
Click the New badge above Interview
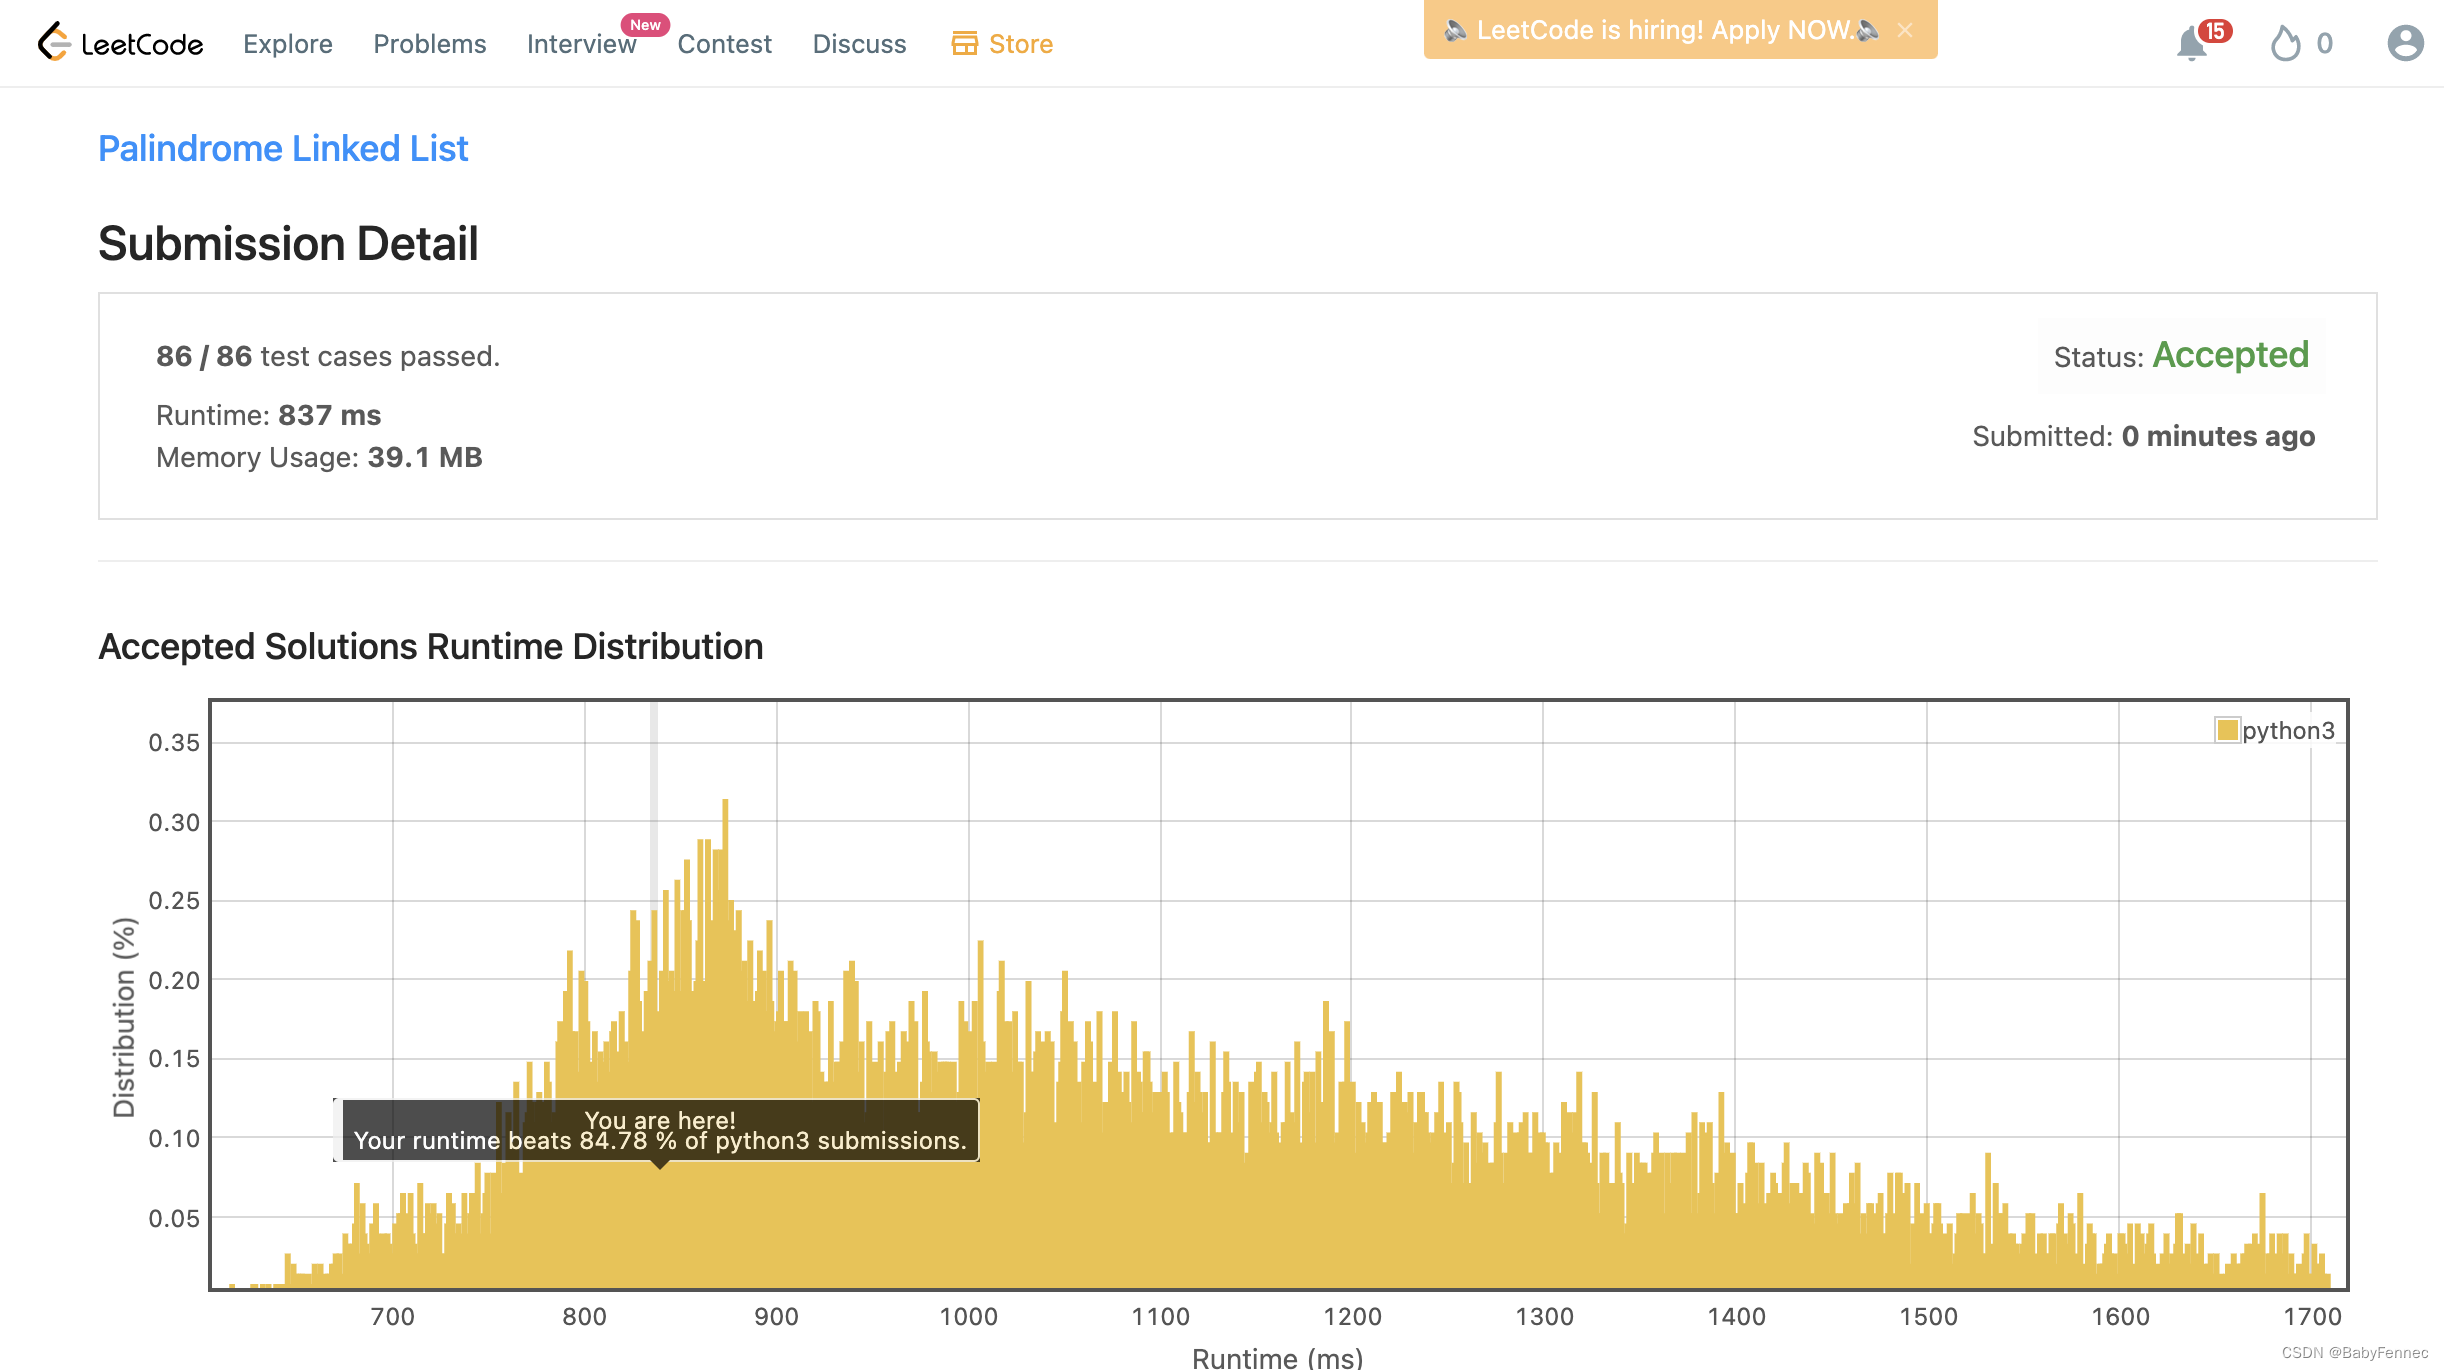click(645, 25)
